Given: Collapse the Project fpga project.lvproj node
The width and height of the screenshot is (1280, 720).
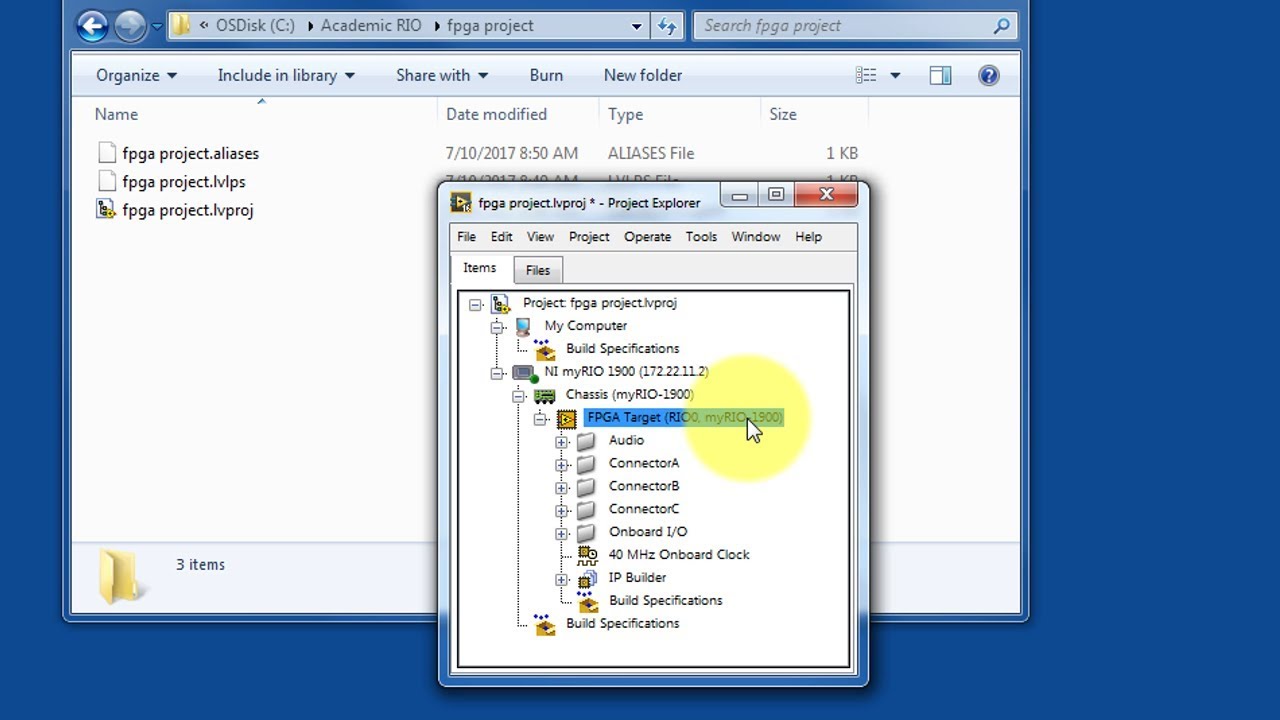Looking at the screenshot, I should click(x=476, y=304).
